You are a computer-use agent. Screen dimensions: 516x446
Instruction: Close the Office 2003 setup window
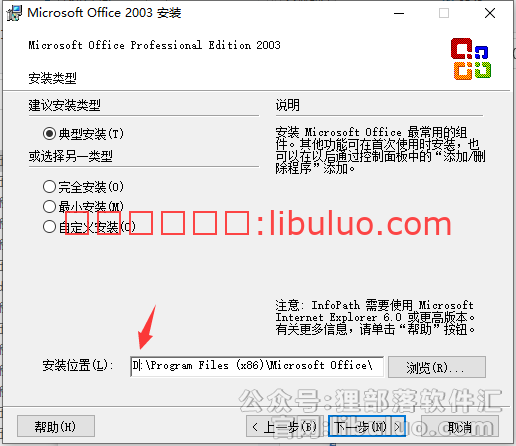pyautogui.click(x=490, y=13)
